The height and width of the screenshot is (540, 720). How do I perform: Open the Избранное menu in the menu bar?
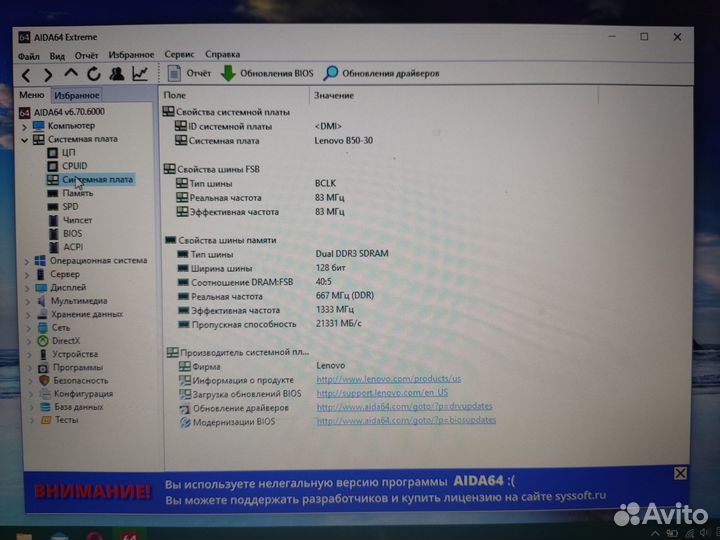tap(131, 55)
